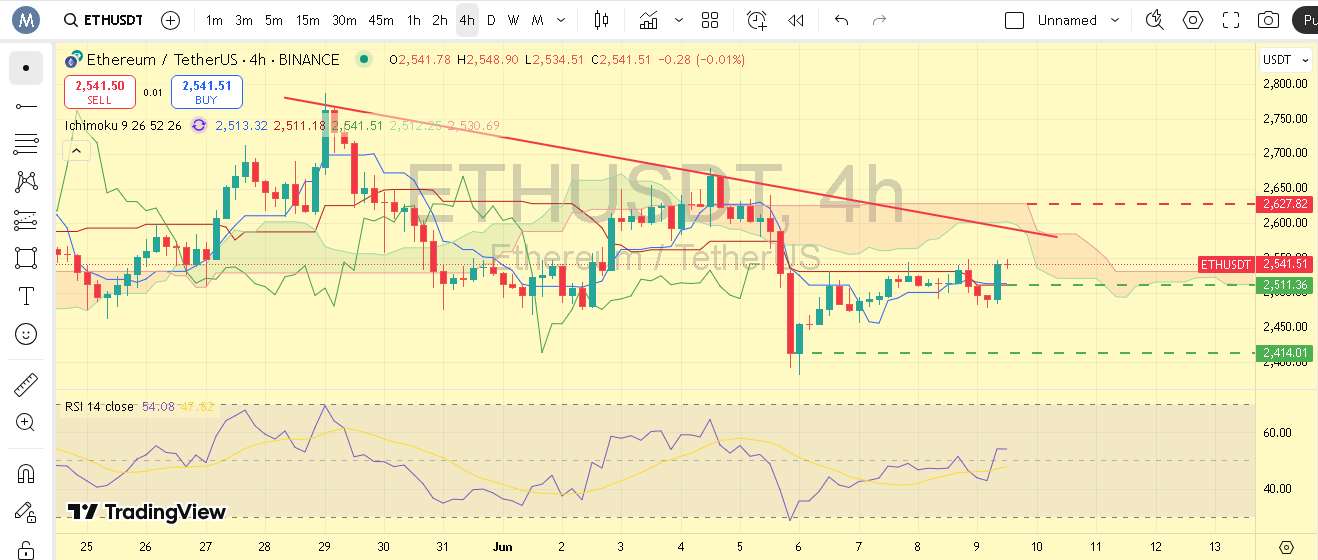Open the Indicators panel icon

pos(649,20)
